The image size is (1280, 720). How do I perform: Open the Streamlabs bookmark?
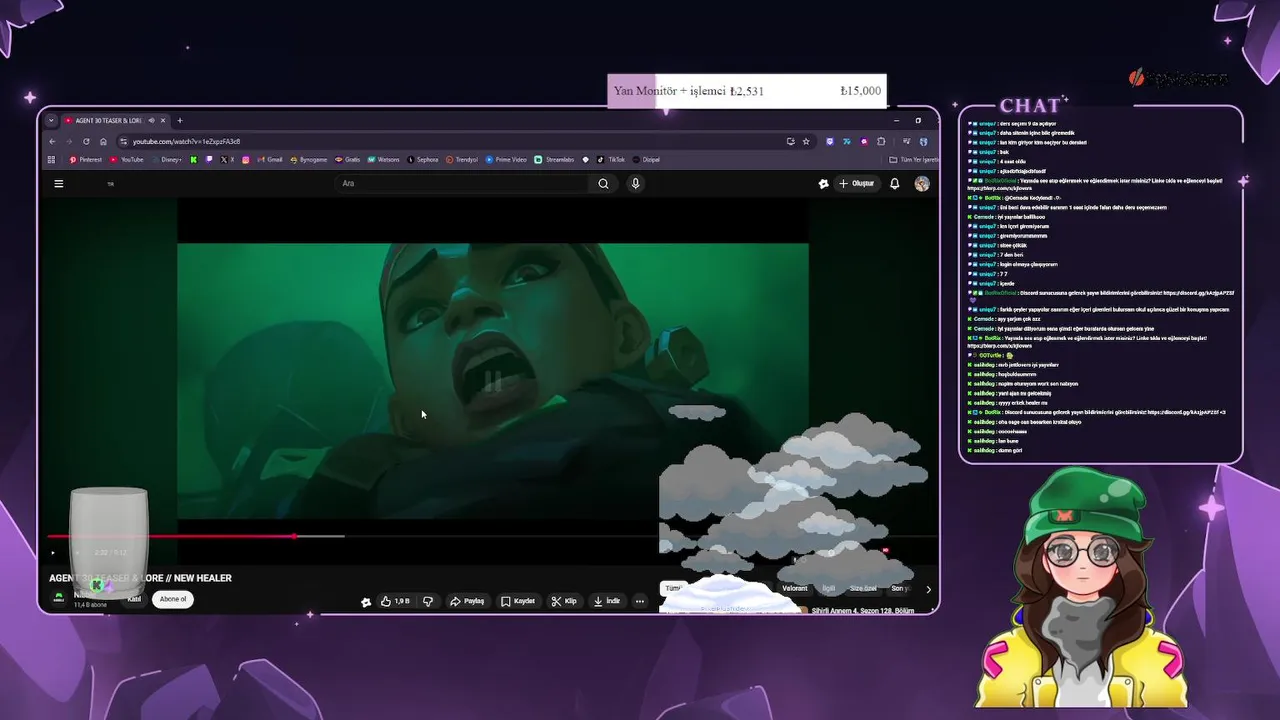(555, 160)
